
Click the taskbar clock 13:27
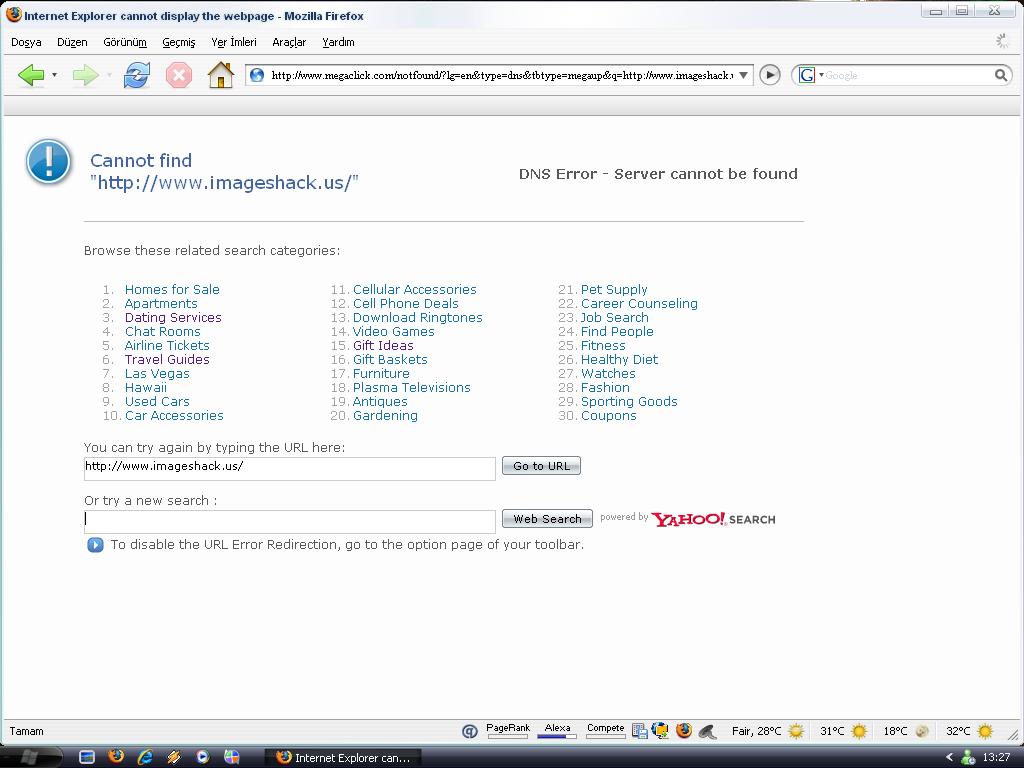click(996, 758)
